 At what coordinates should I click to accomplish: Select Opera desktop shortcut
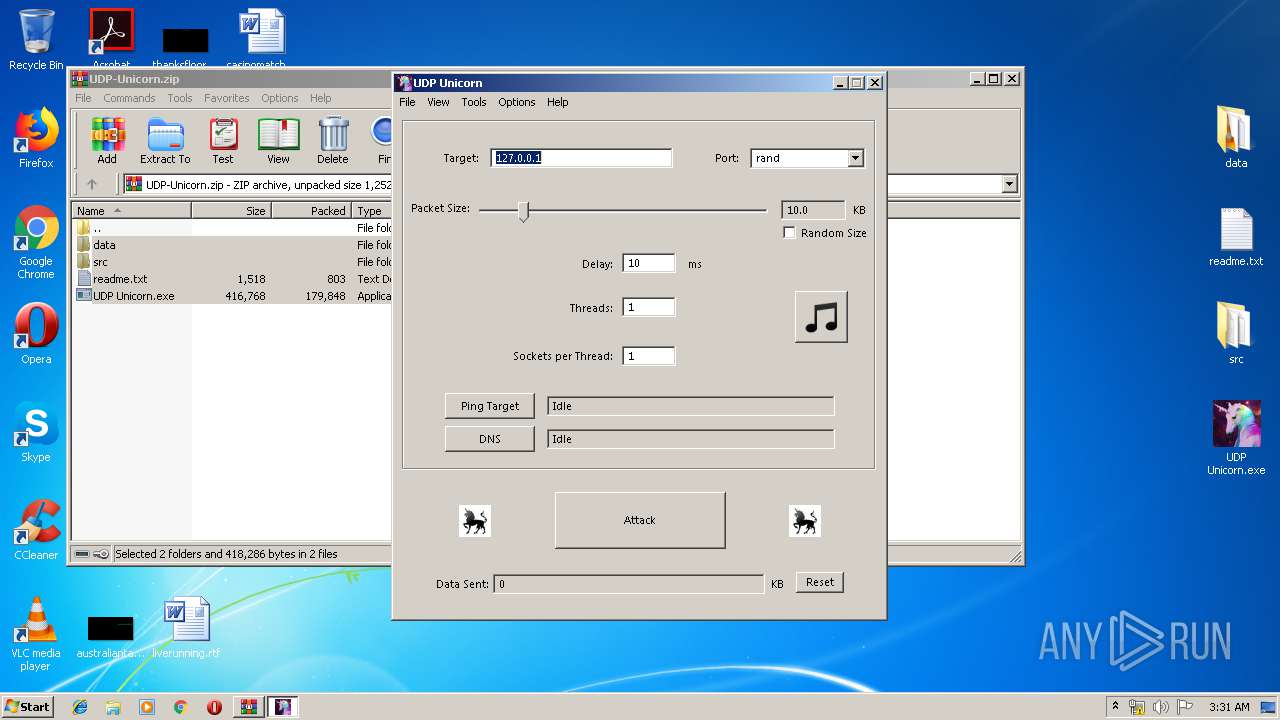click(x=36, y=334)
